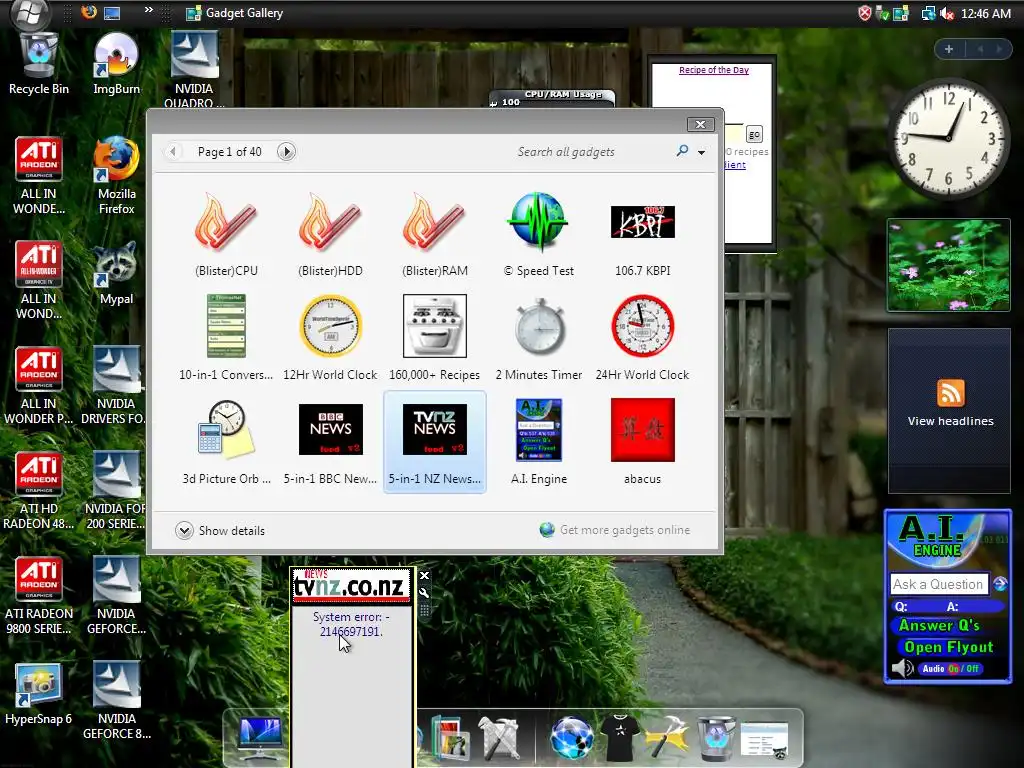This screenshot has height=768, width=1024.
Task: Open Get more gadgets online link
Action: (615, 530)
